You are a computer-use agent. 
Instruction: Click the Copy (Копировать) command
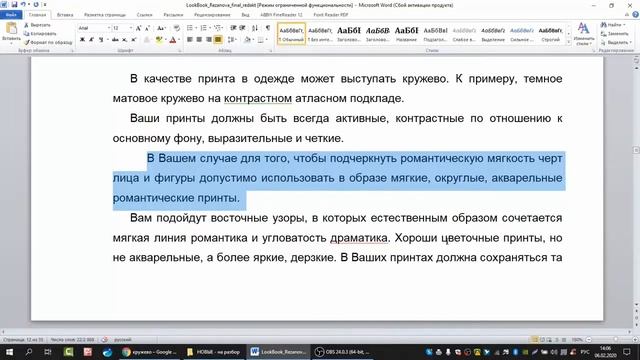coord(40,33)
